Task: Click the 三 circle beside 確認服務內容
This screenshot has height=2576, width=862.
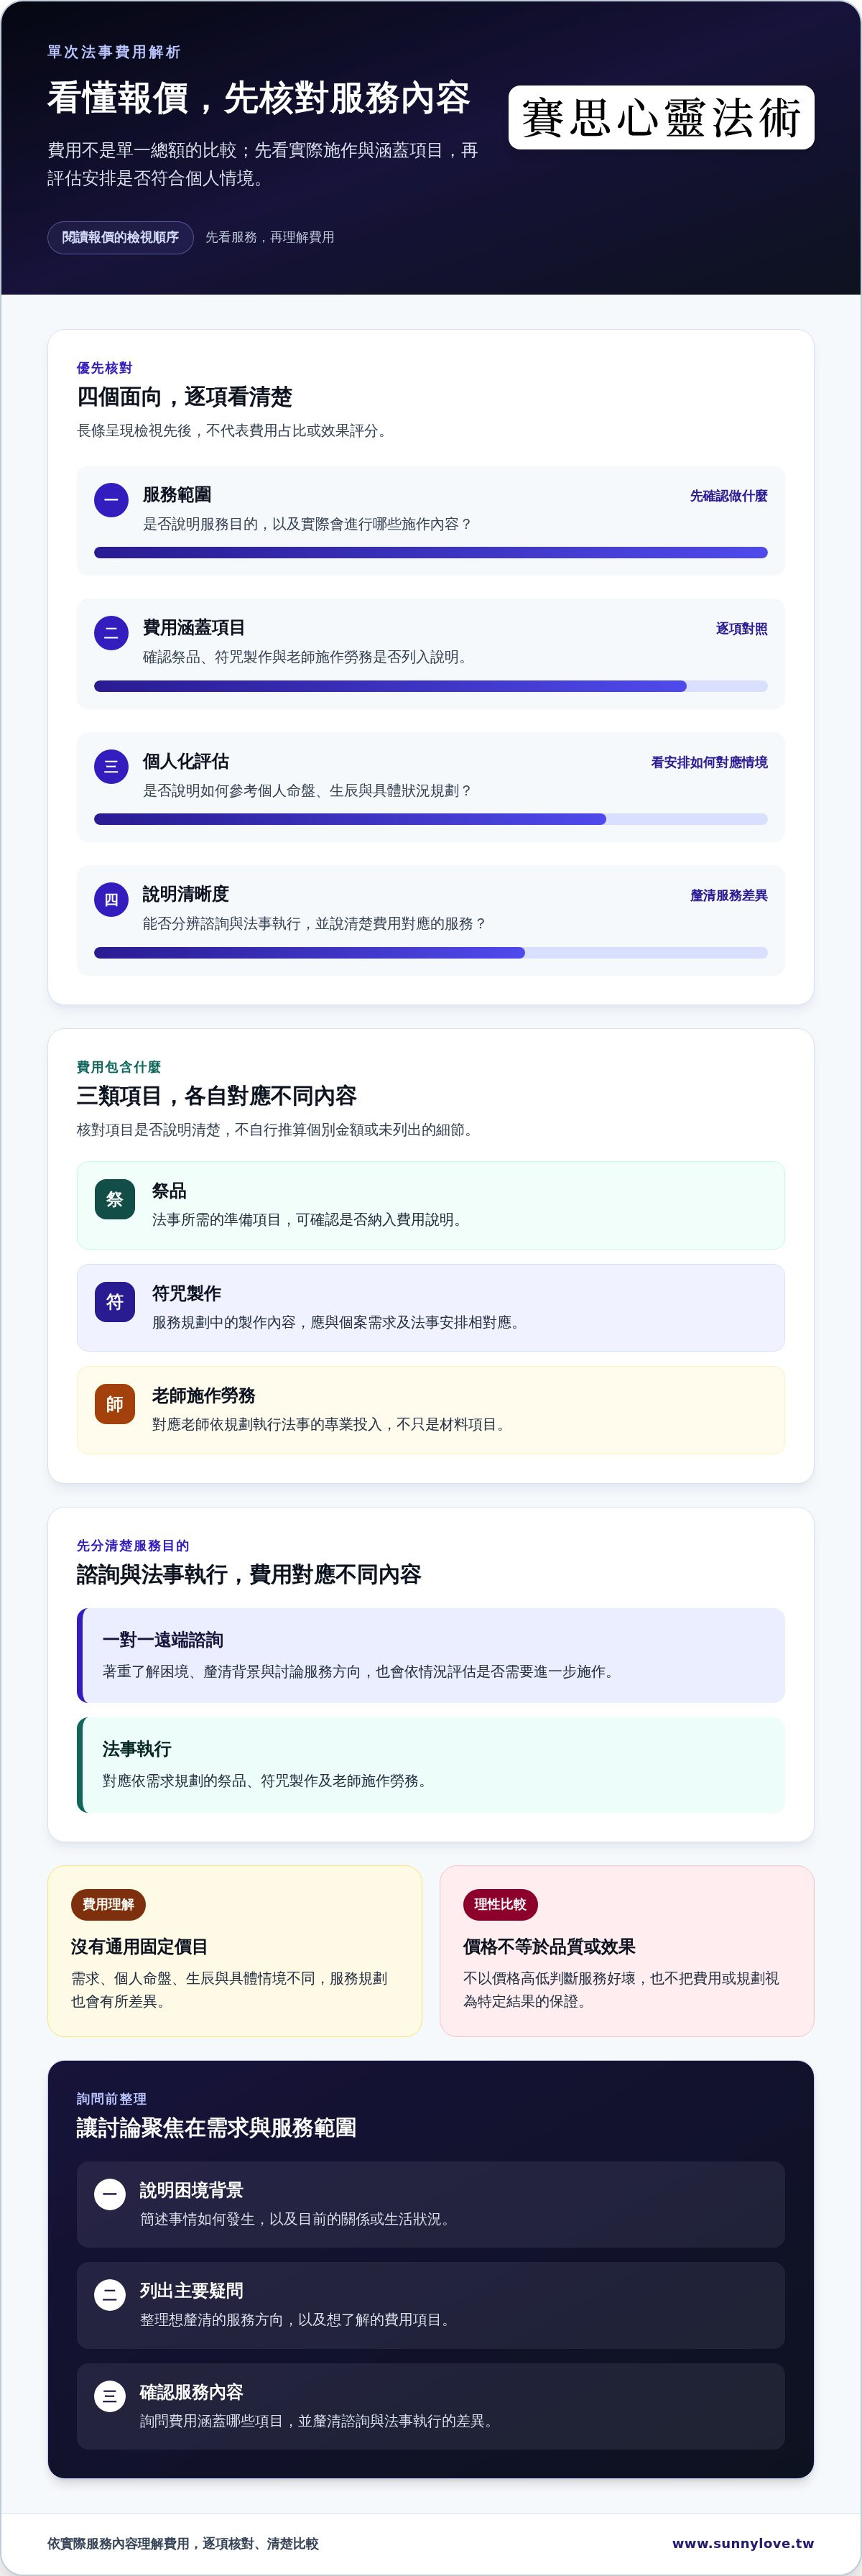Action: (110, 2396)
